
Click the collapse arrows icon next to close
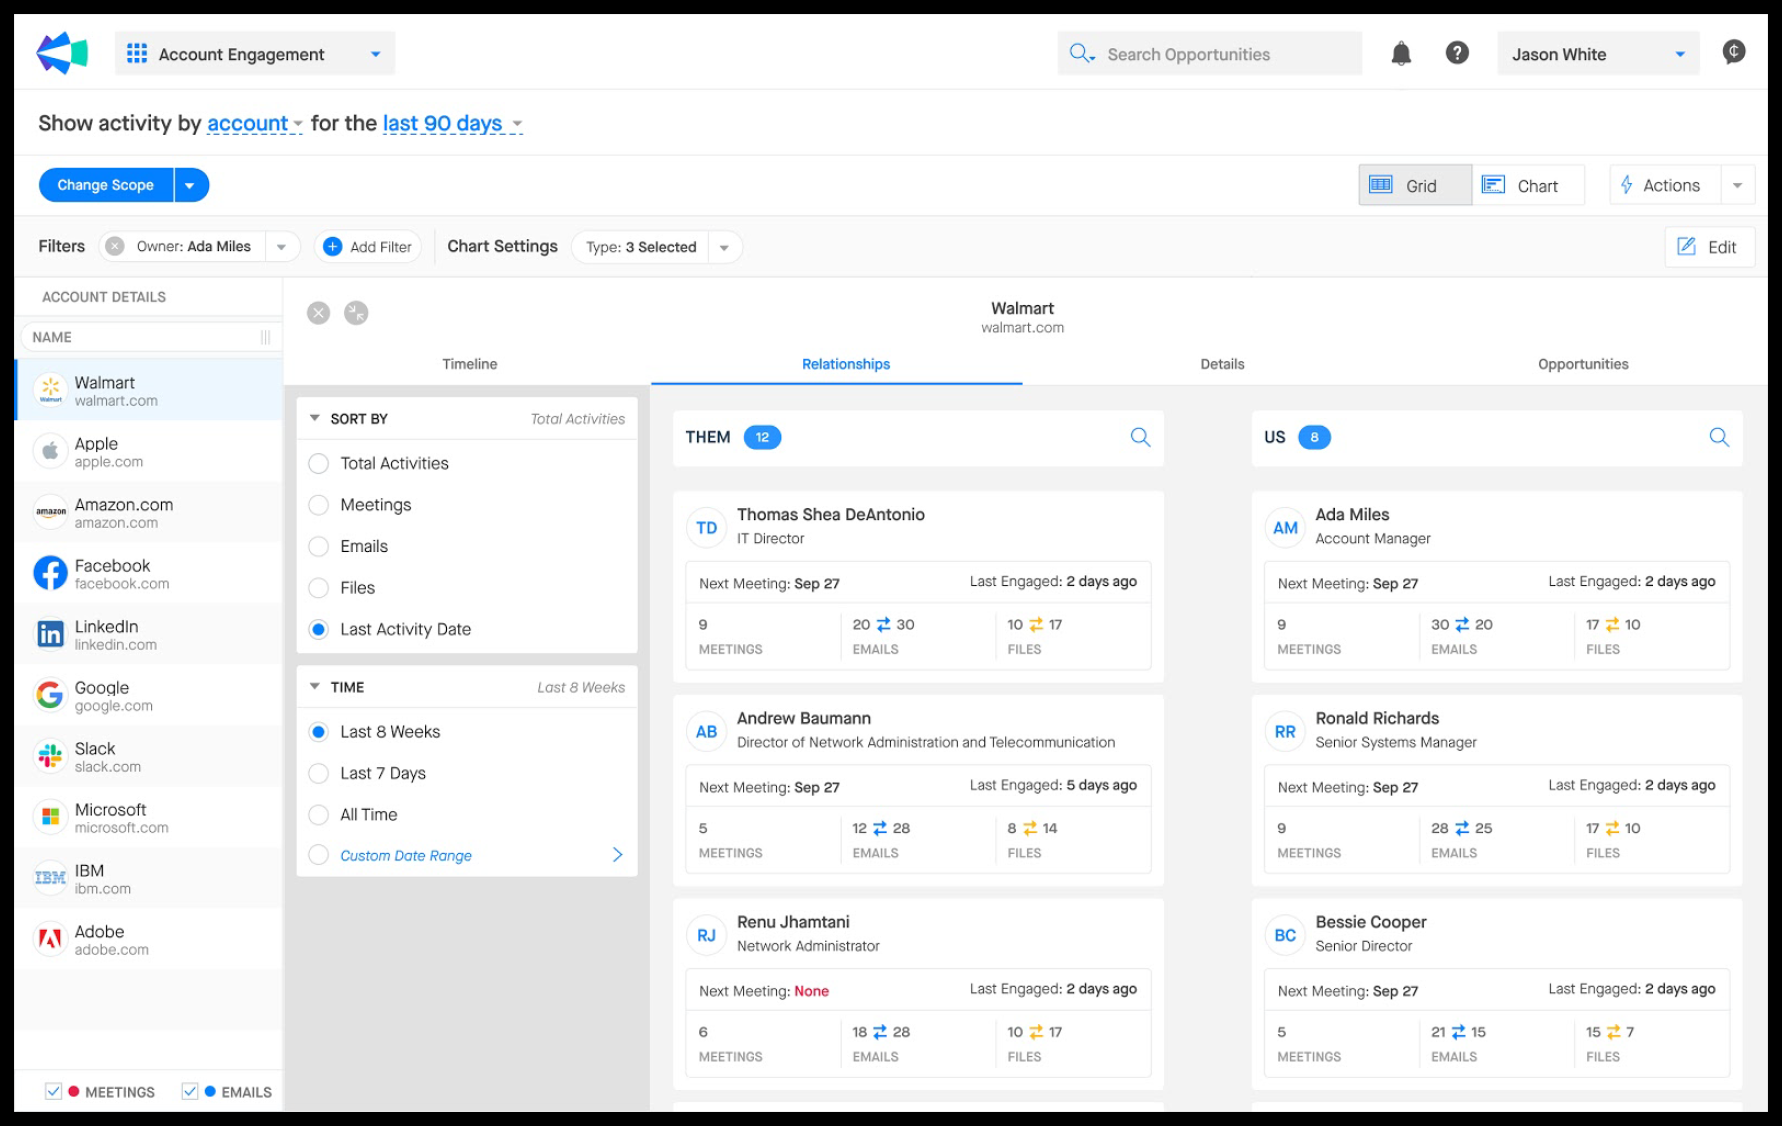(x=356, y=313)
